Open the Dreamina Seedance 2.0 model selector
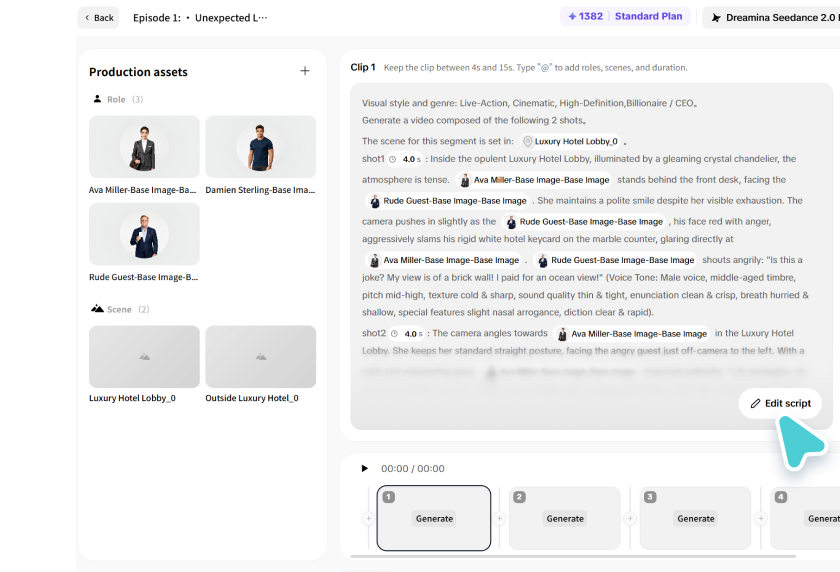 pyautogui.click(x=771, y=18)
